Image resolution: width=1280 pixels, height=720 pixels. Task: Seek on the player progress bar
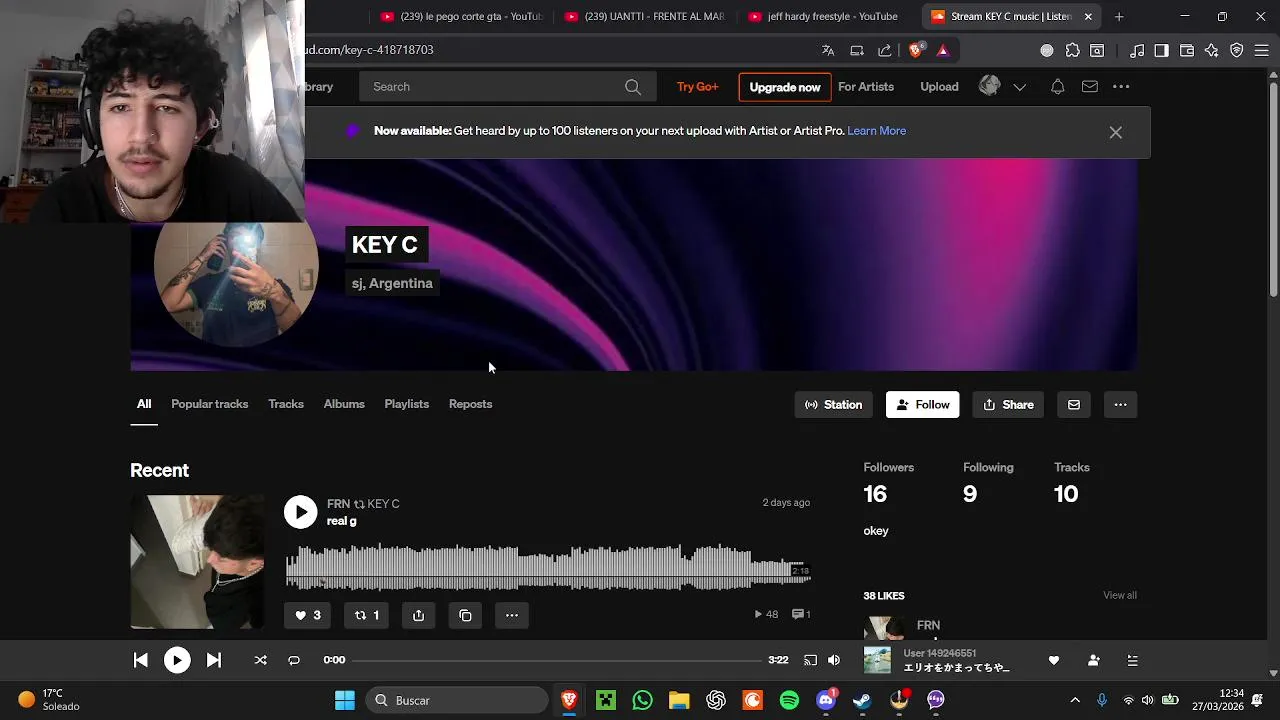(x=557, y=660)
